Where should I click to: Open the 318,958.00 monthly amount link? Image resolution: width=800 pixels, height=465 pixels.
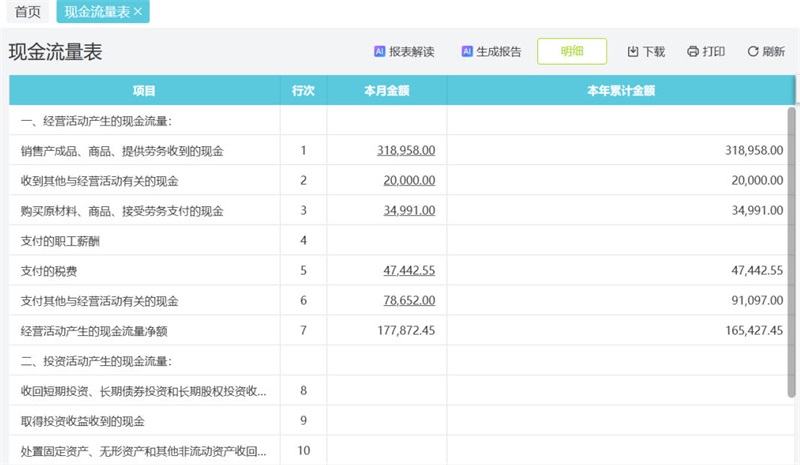pyautogui.click(x=406, y=151)
